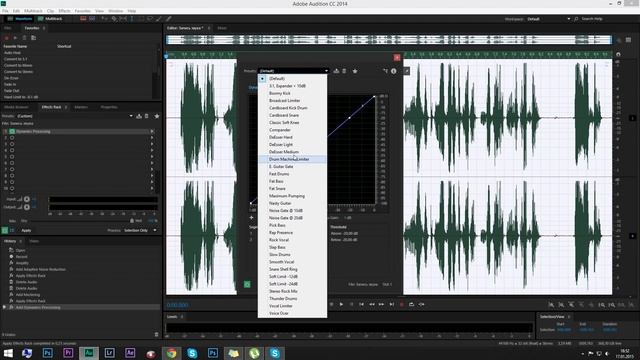Screen dimensions: 640x360
Task: Record new favorite red button
Action: (7, 38)
